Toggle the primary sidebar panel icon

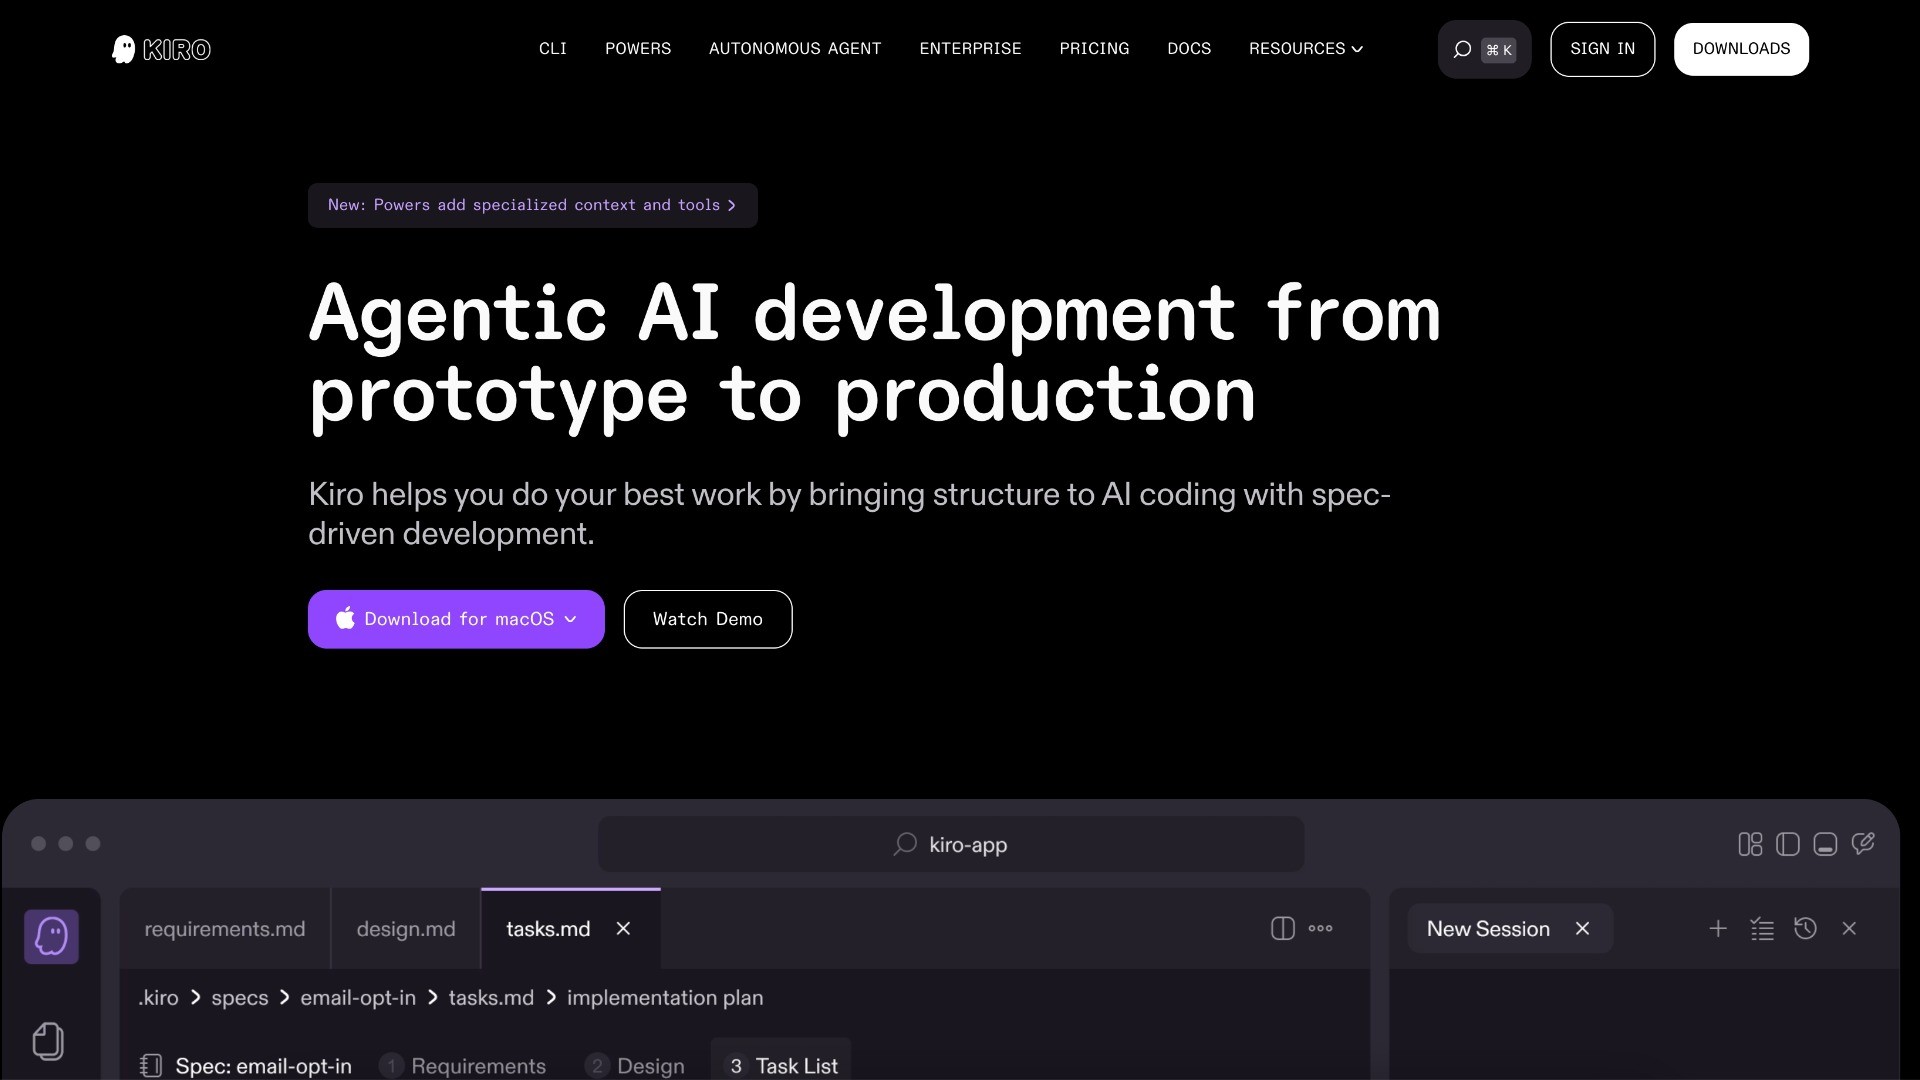[x=1788, y=844]
